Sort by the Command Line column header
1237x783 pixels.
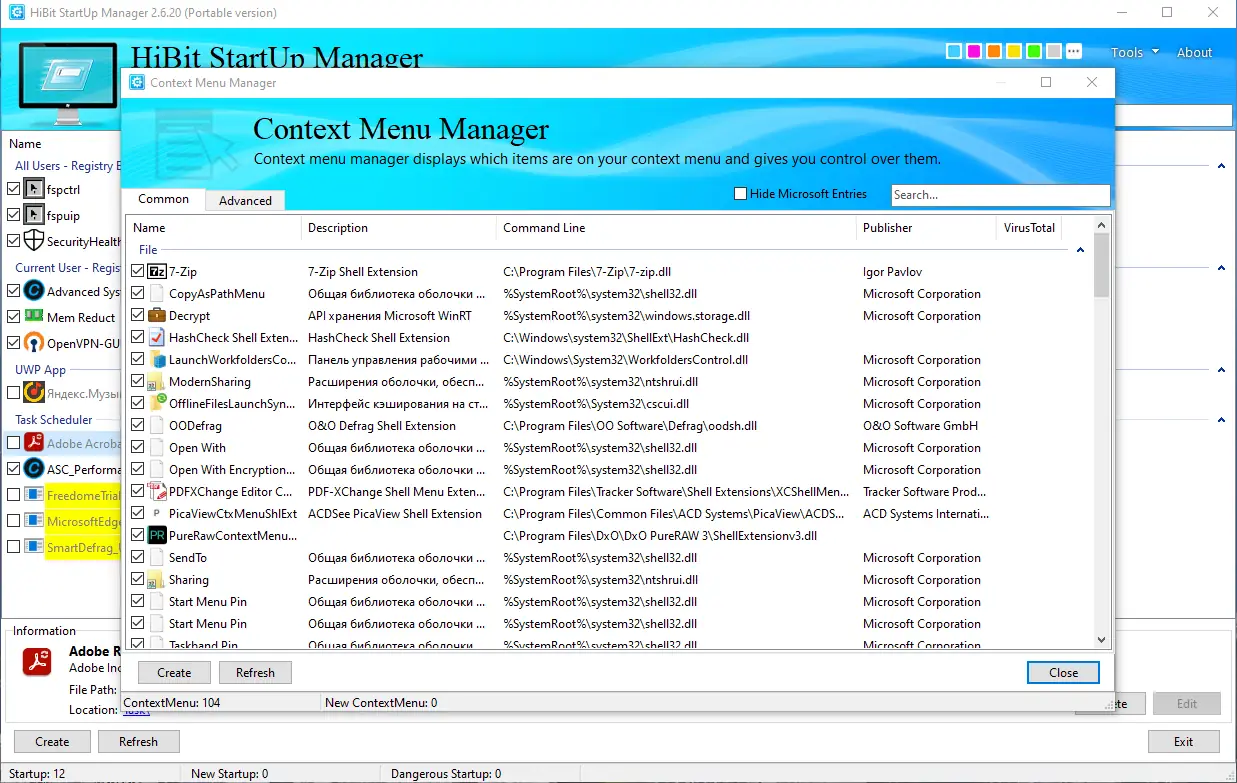[676, 228]
